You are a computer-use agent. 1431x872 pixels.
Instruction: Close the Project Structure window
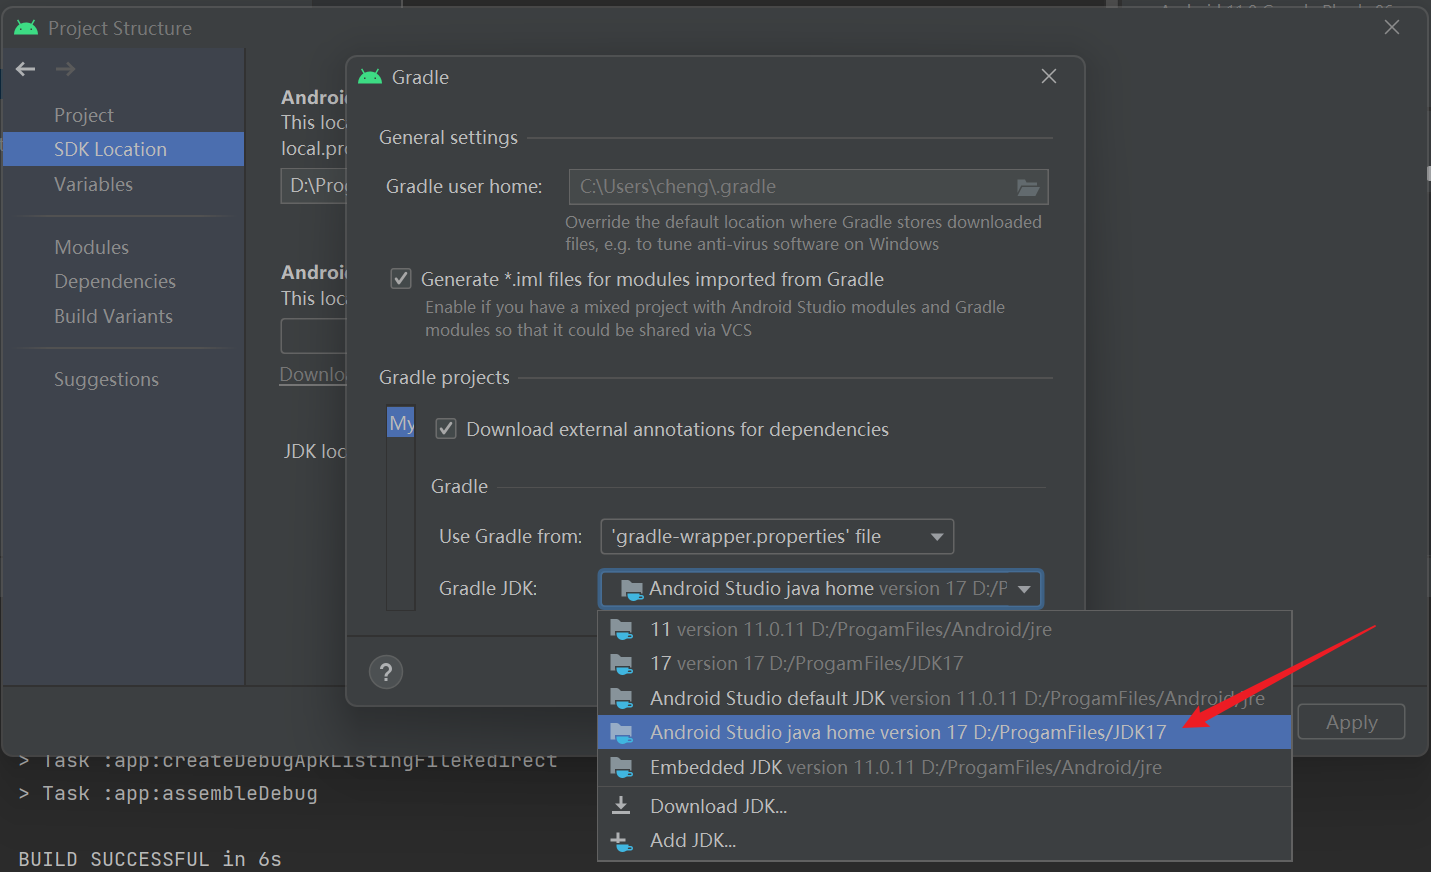pyautogui.click(x=1392, y=27)
